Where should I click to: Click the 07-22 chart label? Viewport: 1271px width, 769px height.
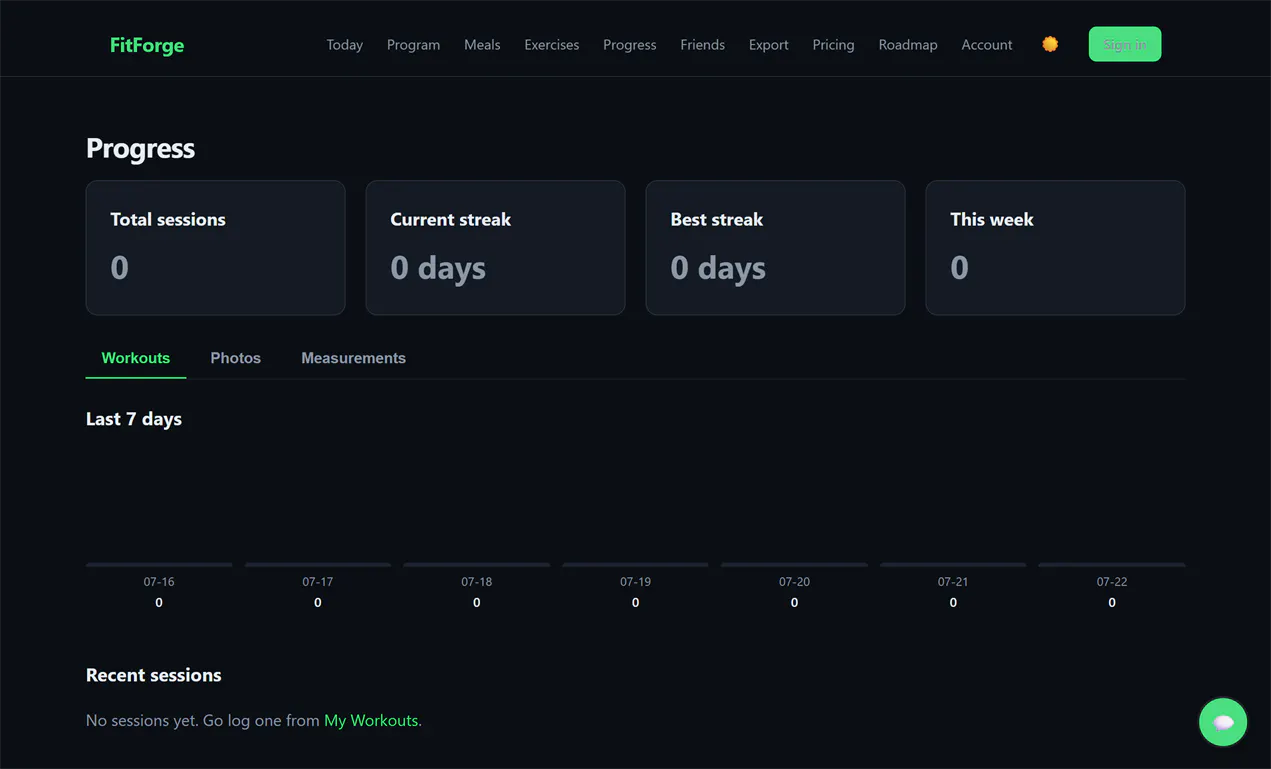(x=1112, y=582)
